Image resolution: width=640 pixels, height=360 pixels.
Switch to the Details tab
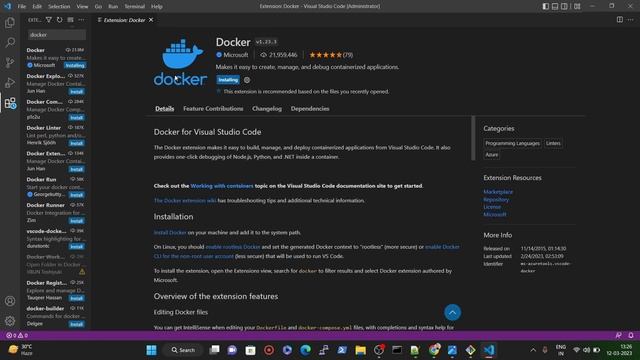pyautogui.click(x=164, y=109)
